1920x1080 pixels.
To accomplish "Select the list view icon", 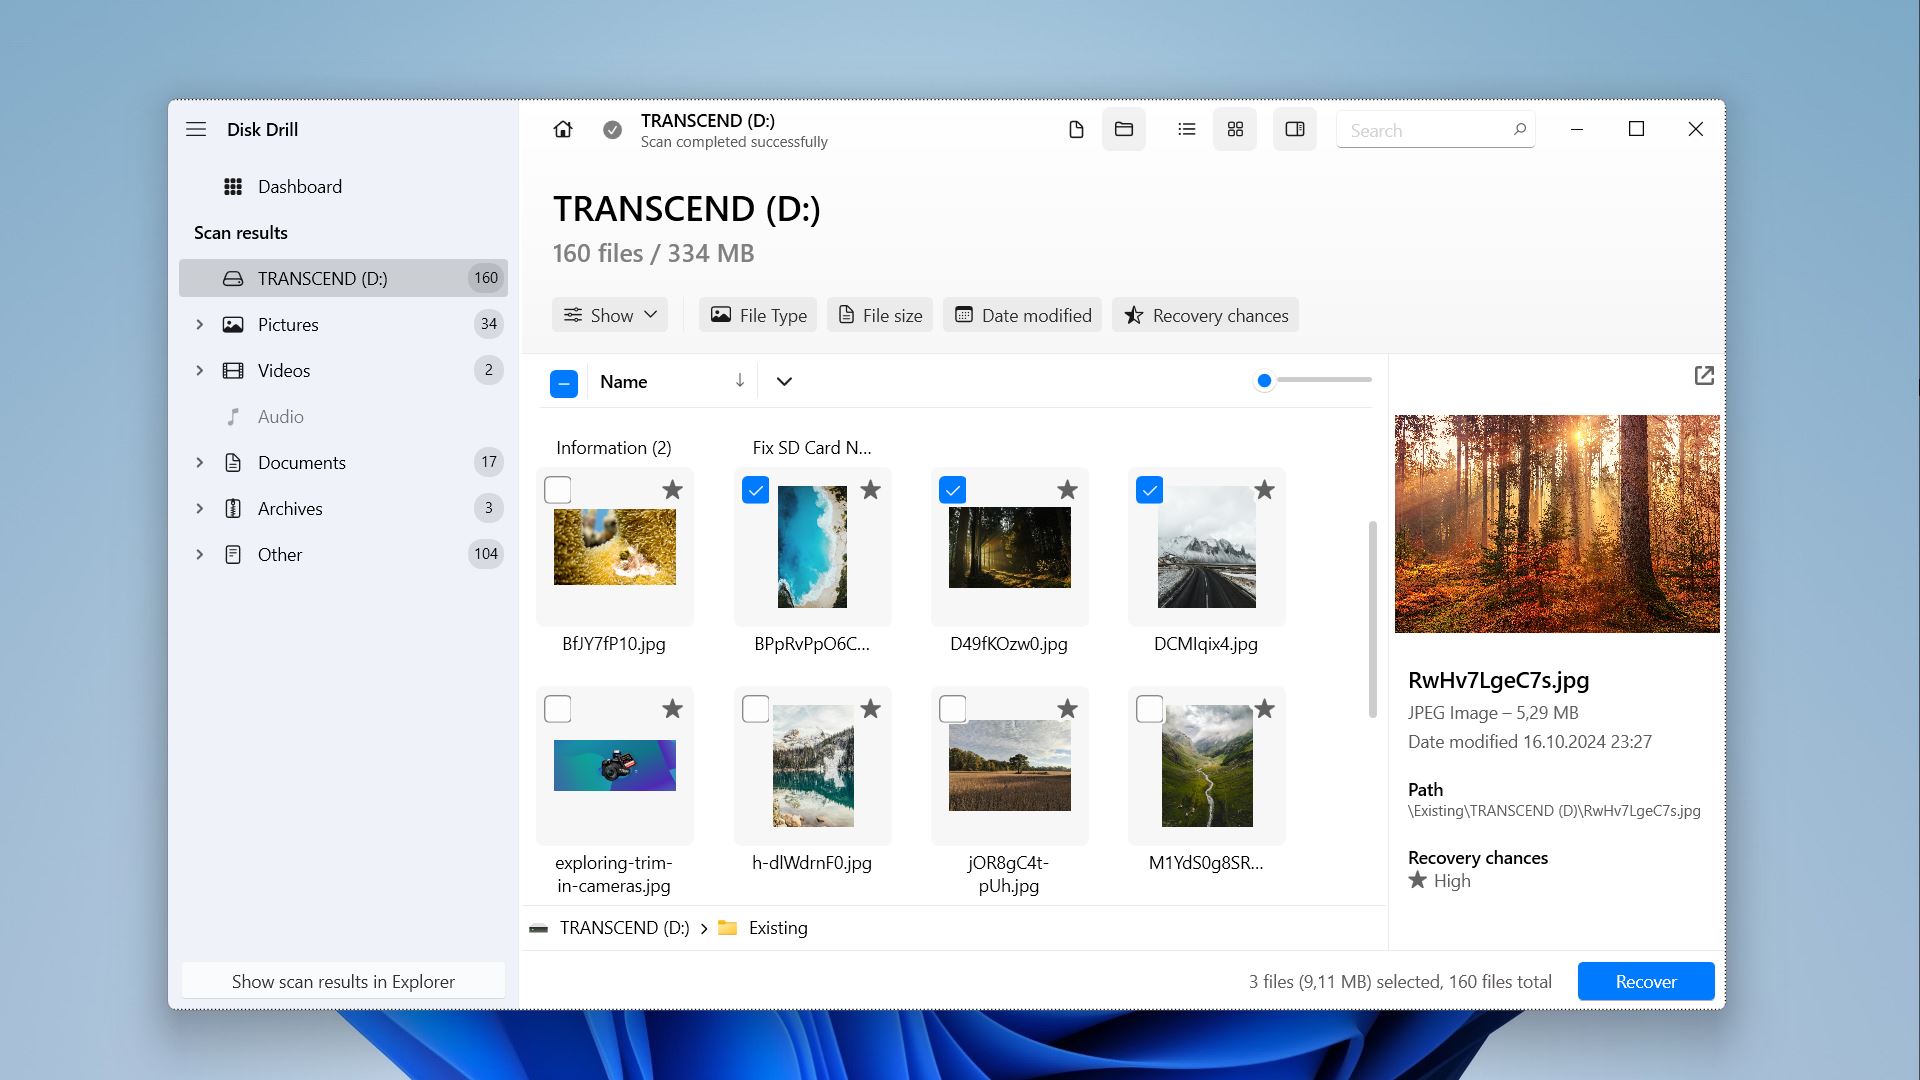I will pos(1187,129).
